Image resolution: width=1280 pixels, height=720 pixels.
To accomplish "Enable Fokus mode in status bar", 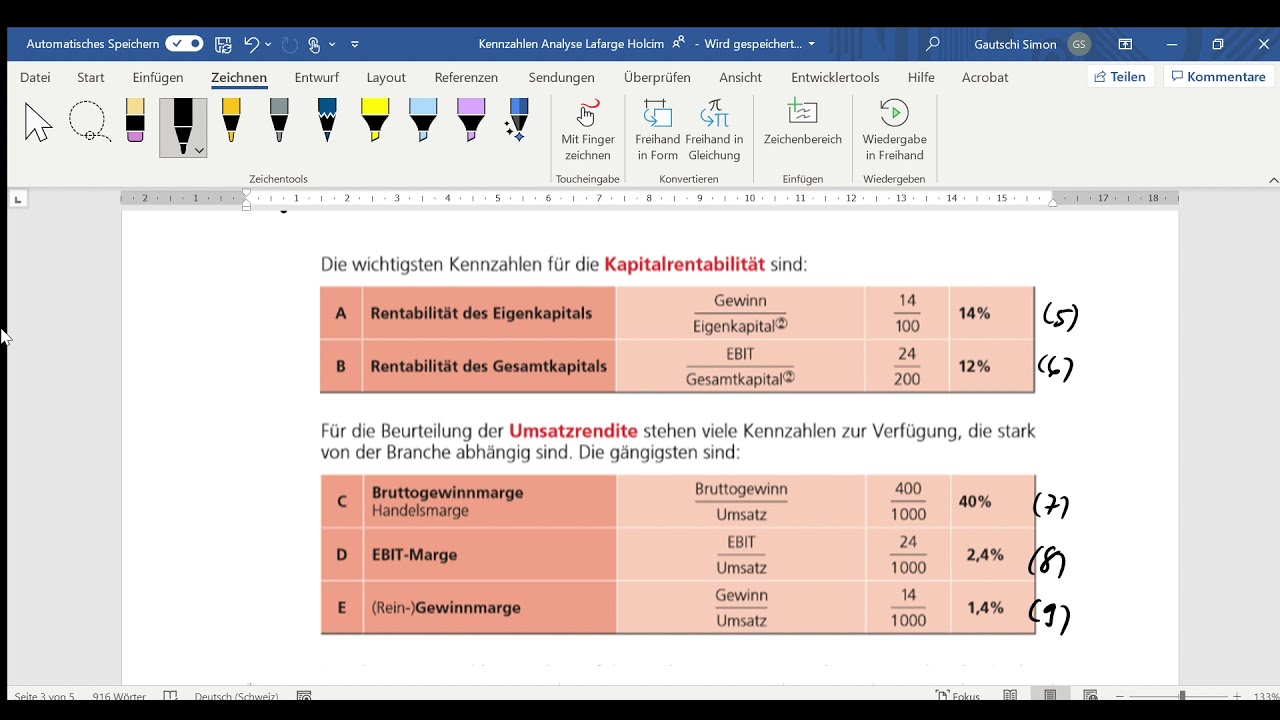I will coord(957,696).
